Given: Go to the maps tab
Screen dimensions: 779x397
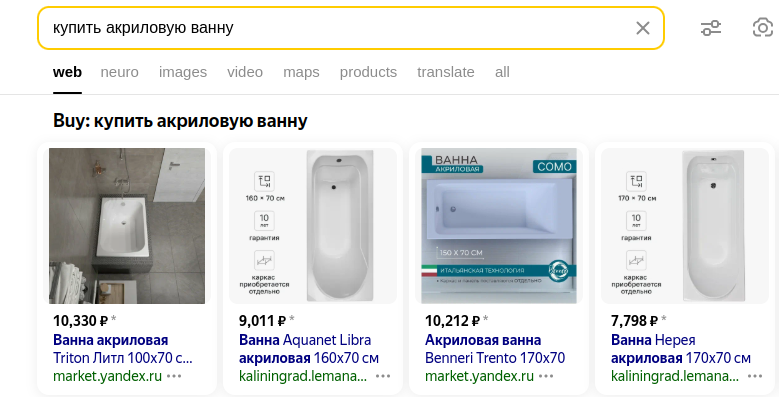Looking at the screenshot, I should pos(301,73).
